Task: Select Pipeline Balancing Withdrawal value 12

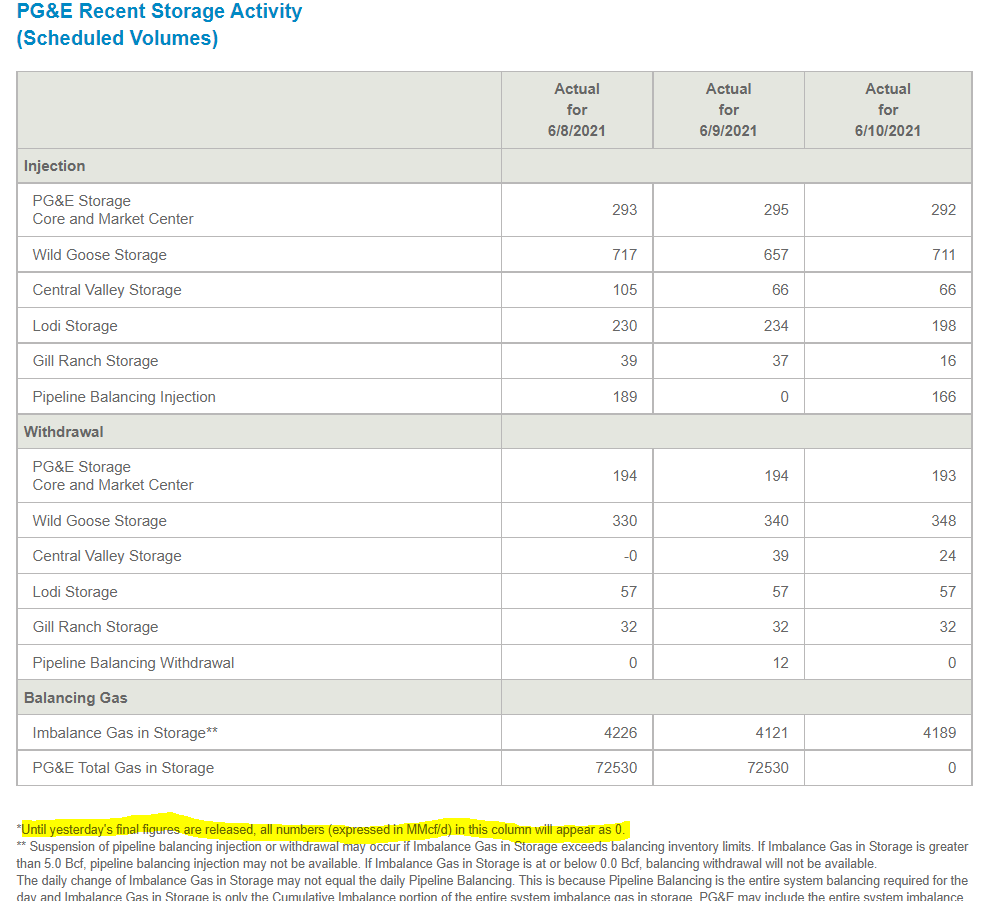Action: click(x=781, y=663)
